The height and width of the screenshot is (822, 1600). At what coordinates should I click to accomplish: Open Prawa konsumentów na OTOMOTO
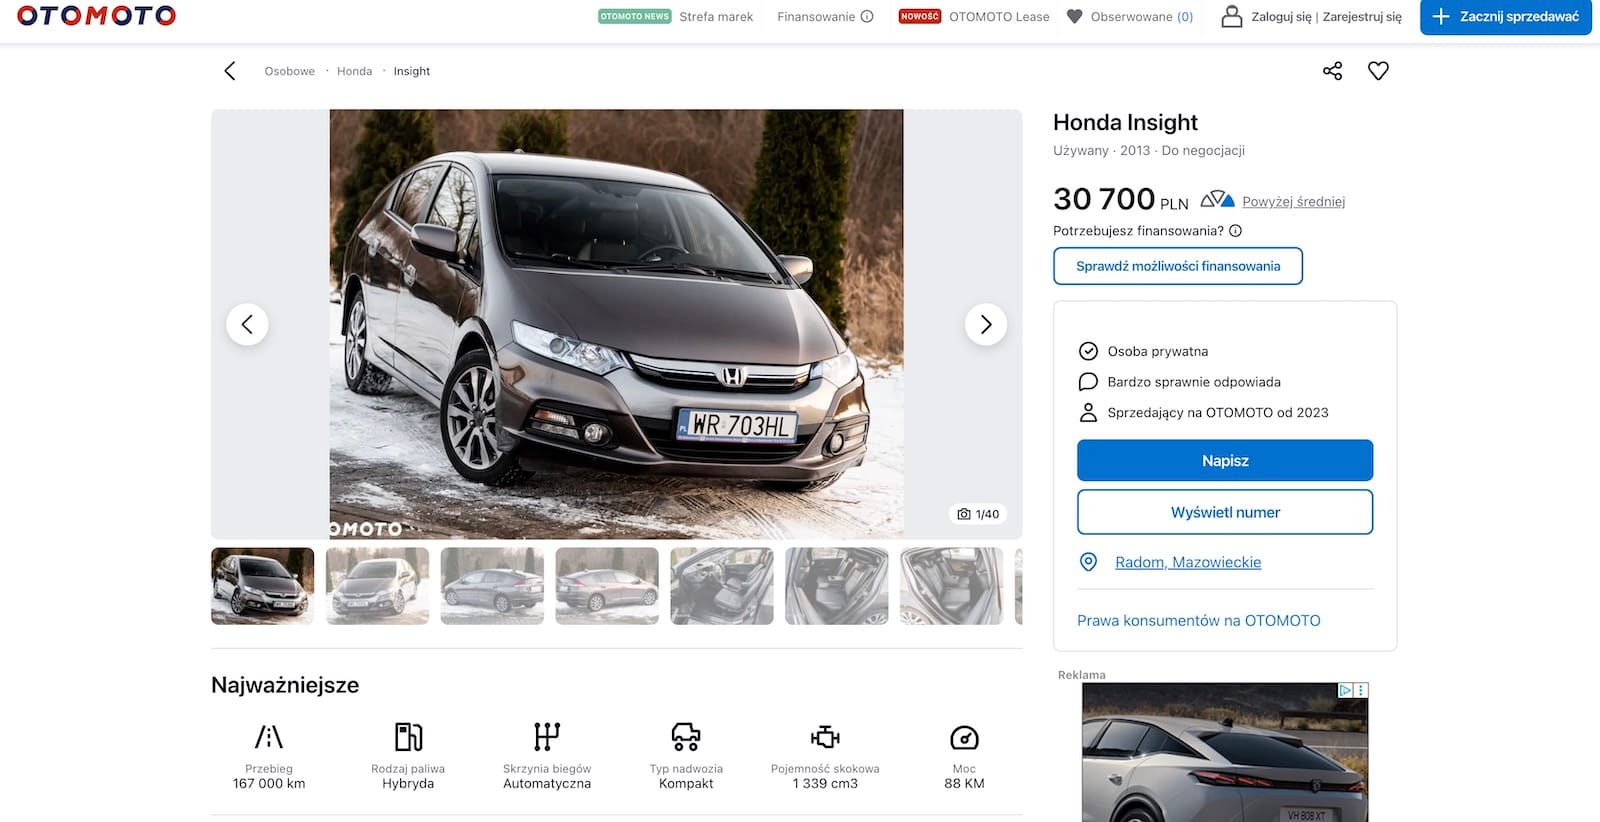click(1198, 620)
